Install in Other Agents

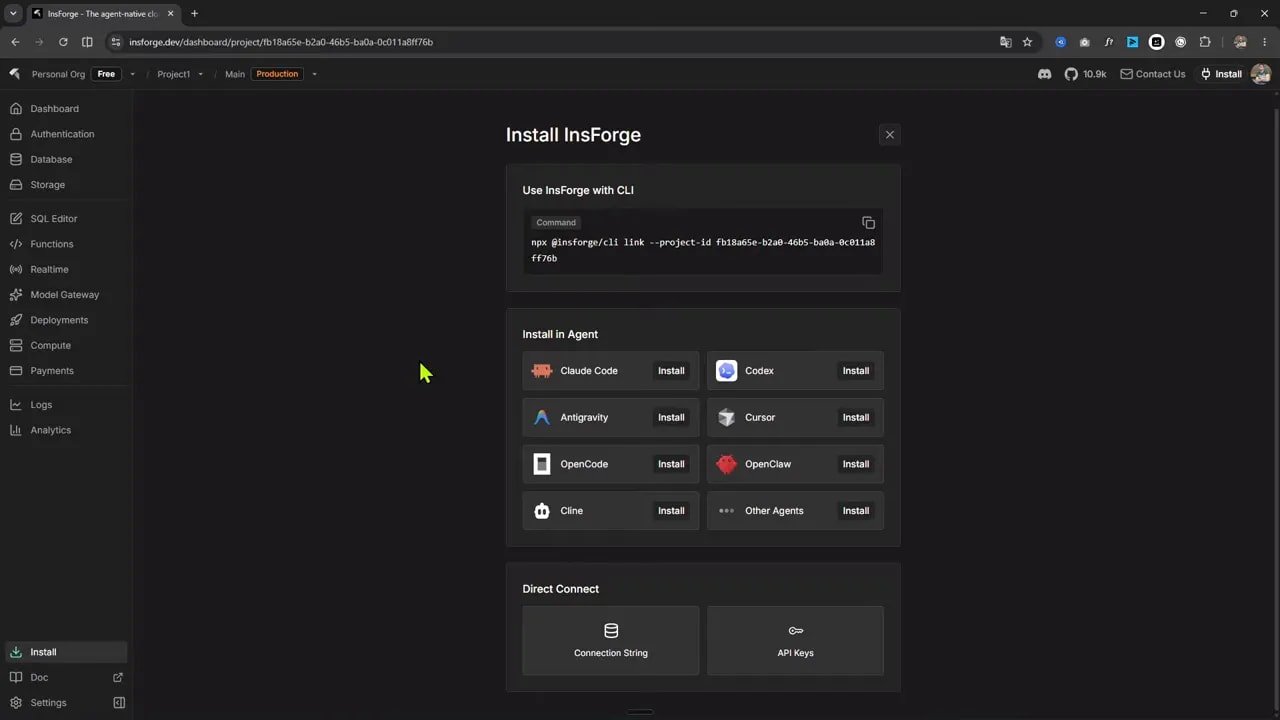pos(856,511)
